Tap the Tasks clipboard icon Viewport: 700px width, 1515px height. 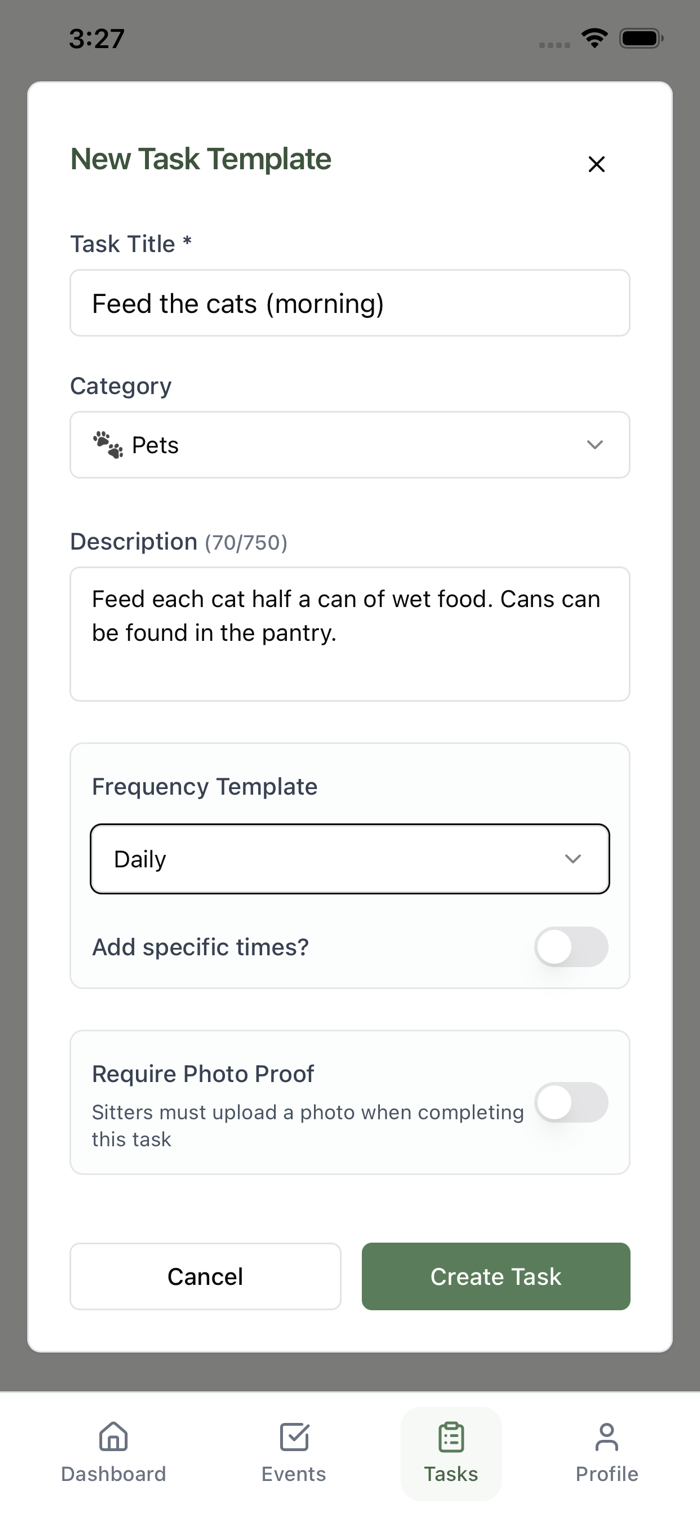click(451, 1437)
